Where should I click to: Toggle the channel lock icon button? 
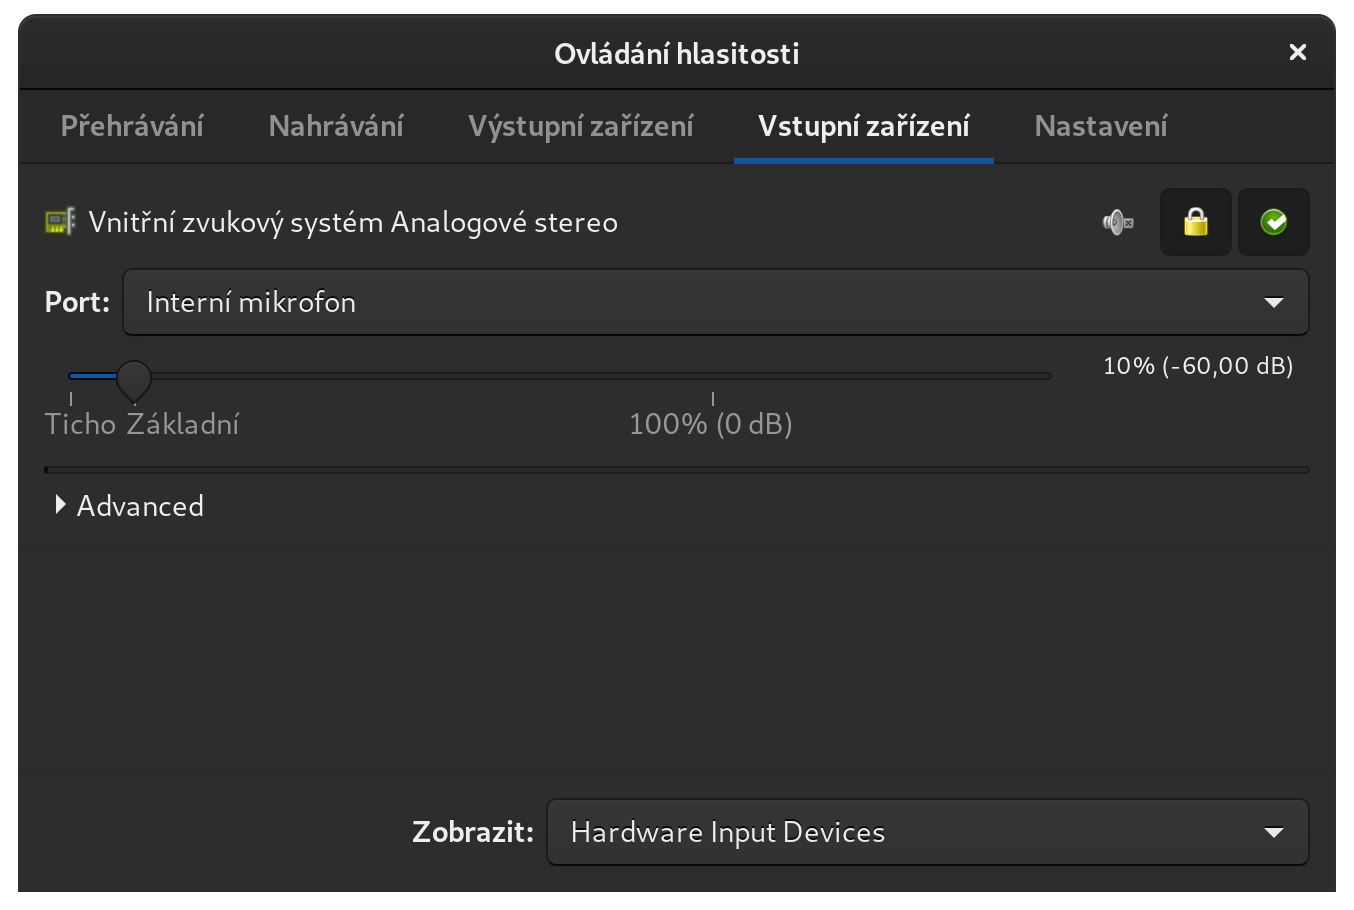click(1196, 222)
